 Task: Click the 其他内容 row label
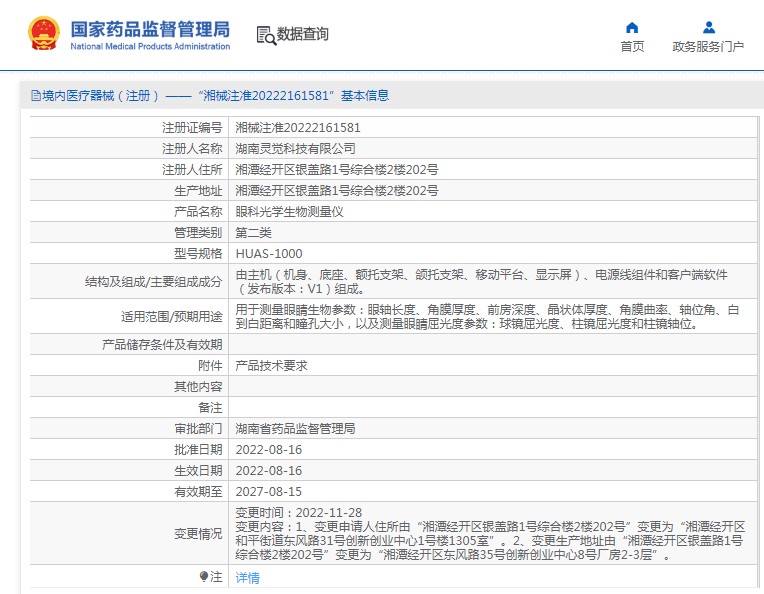pos(198,386)
